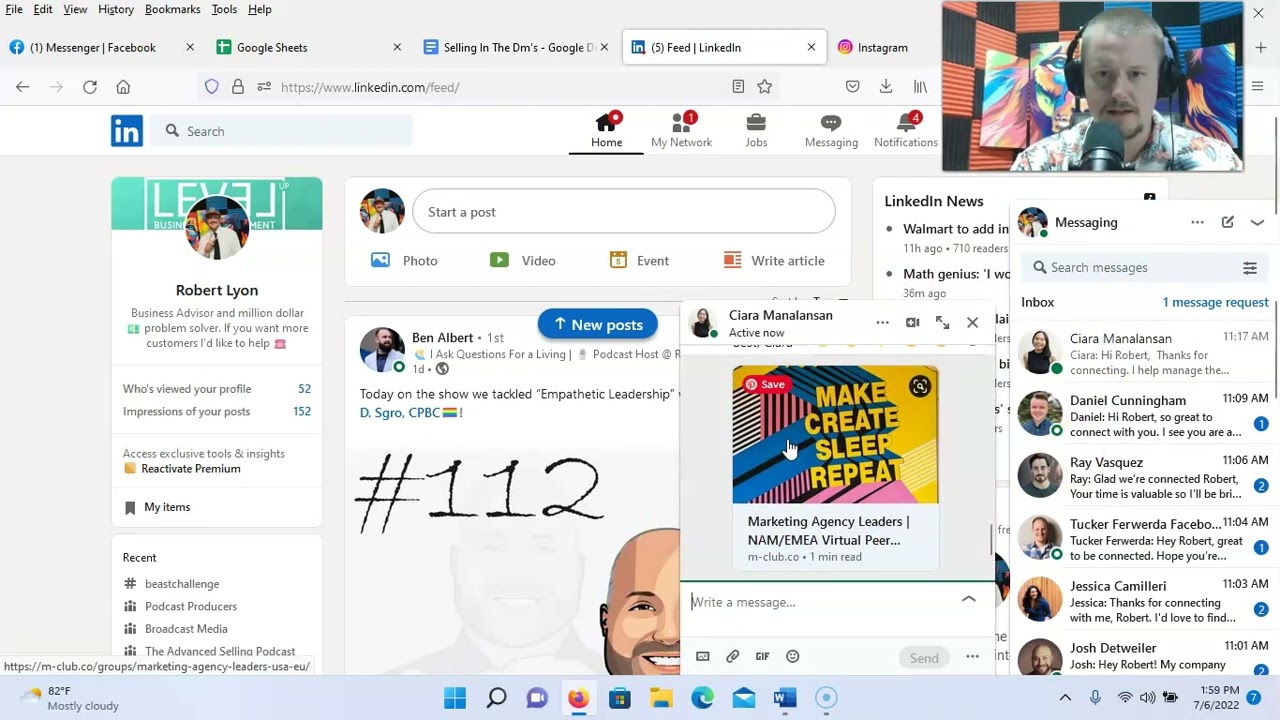1280x720 pixels.
Task: Open 1 message request link
Action: pos(1215,302)
